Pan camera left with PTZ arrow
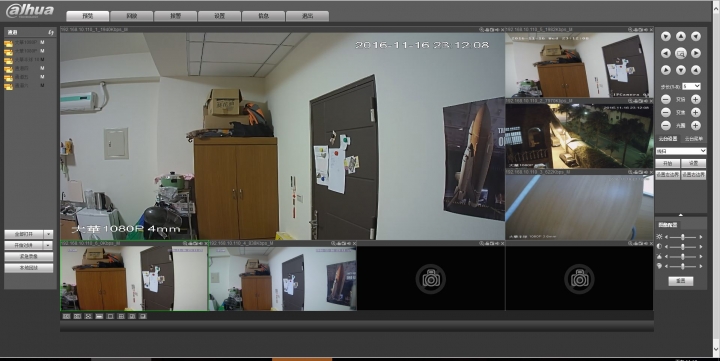720x361 pixels. (x=665, y=53)
